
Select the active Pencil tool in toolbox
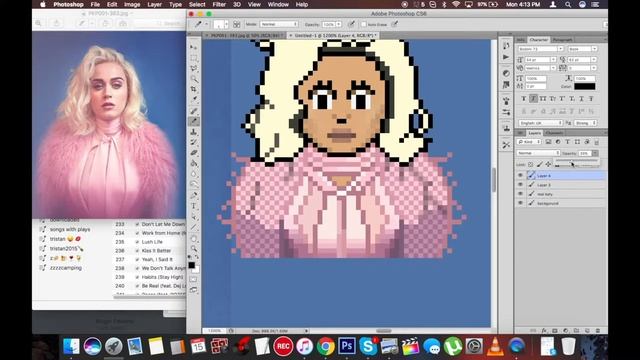tap(193, 121)
